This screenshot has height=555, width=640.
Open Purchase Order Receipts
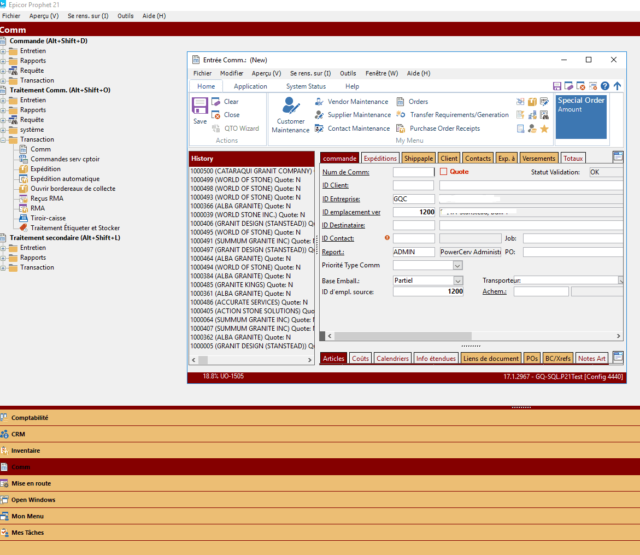(438, 129)
